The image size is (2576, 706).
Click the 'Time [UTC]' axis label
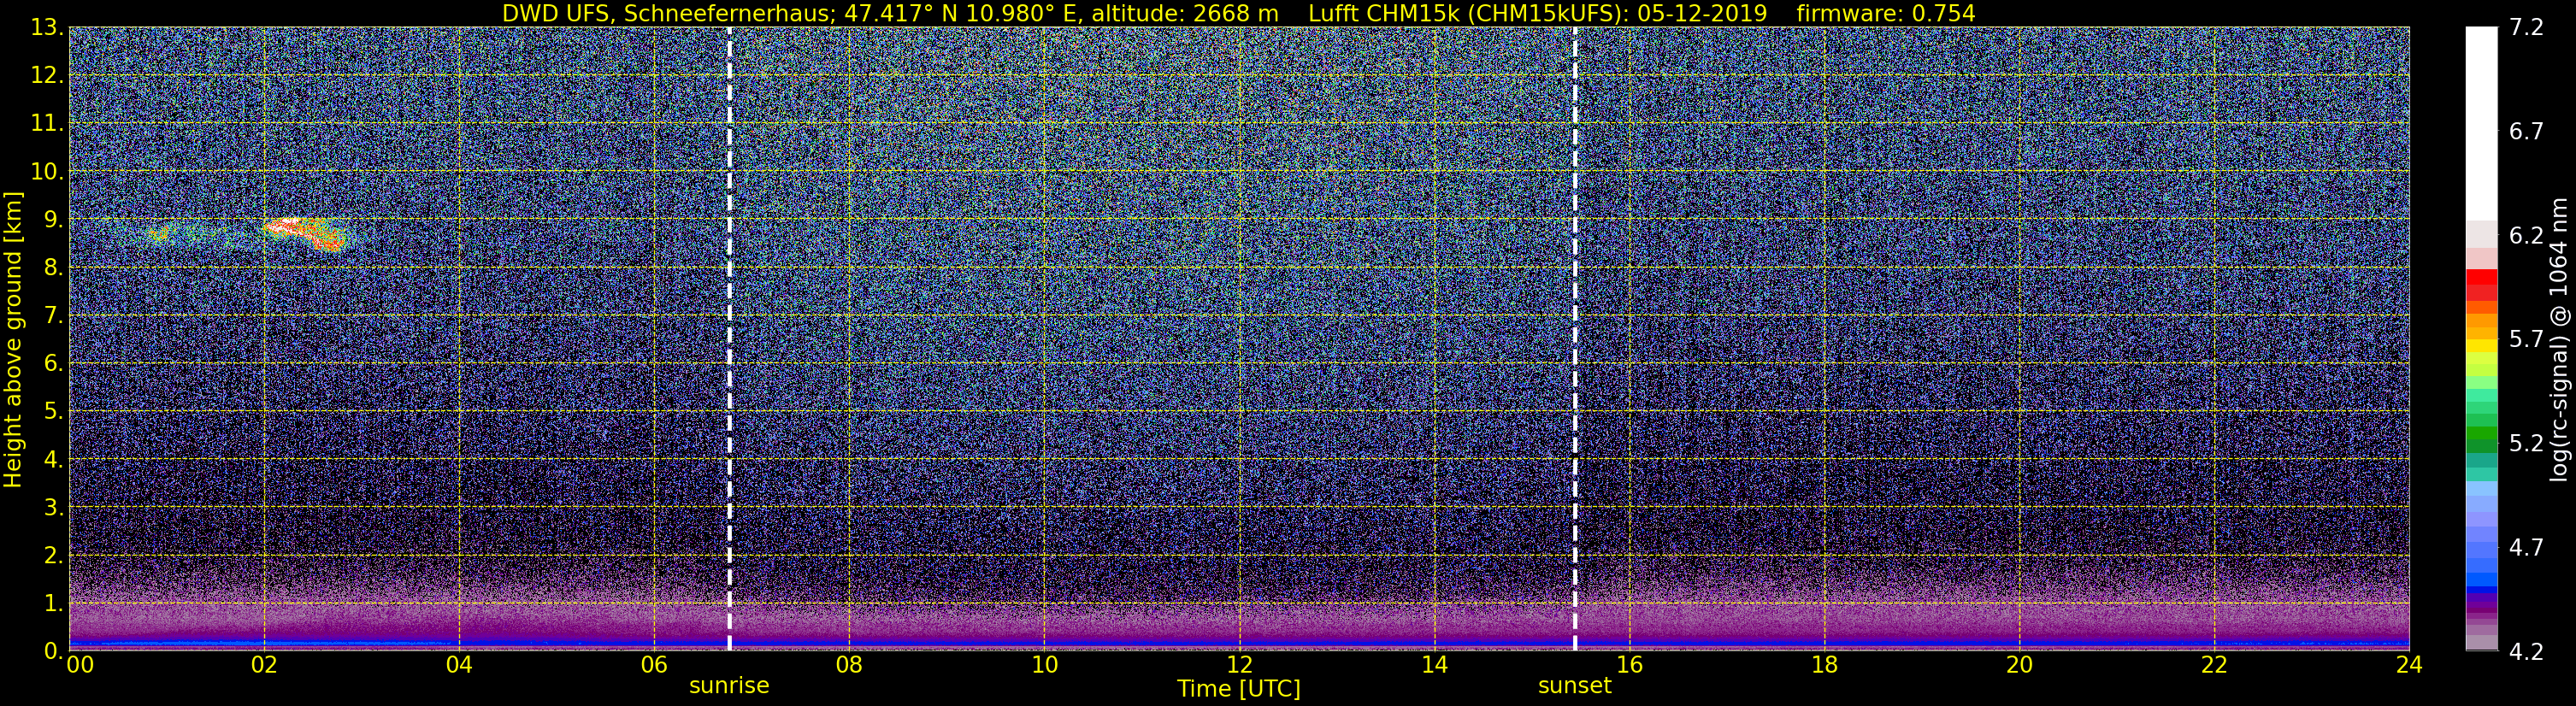point(1239,689)
